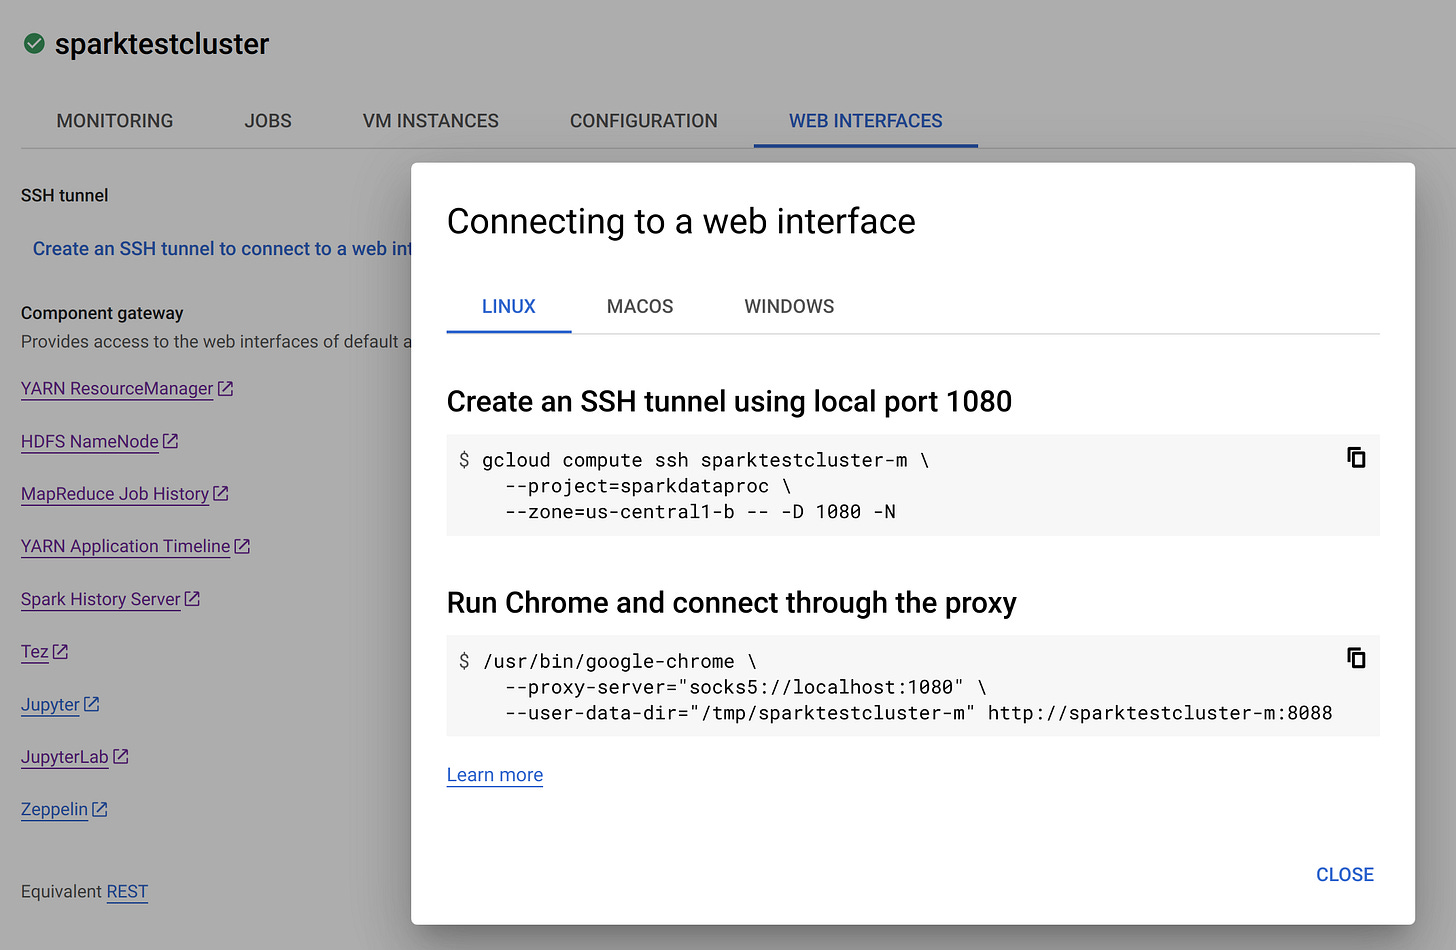This screenshot has height=950, width=1456.
Task: Open the Jupyter link
Action: click(x=50, y=705)
